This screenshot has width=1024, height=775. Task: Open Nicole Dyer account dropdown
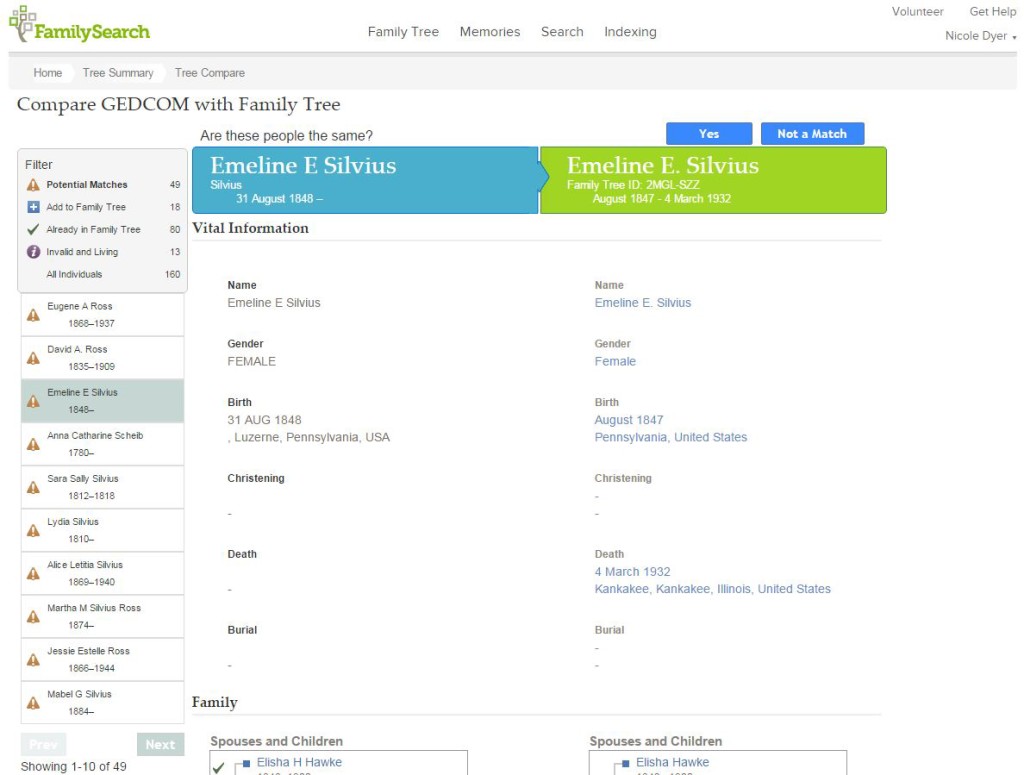(x=980, y=36)
